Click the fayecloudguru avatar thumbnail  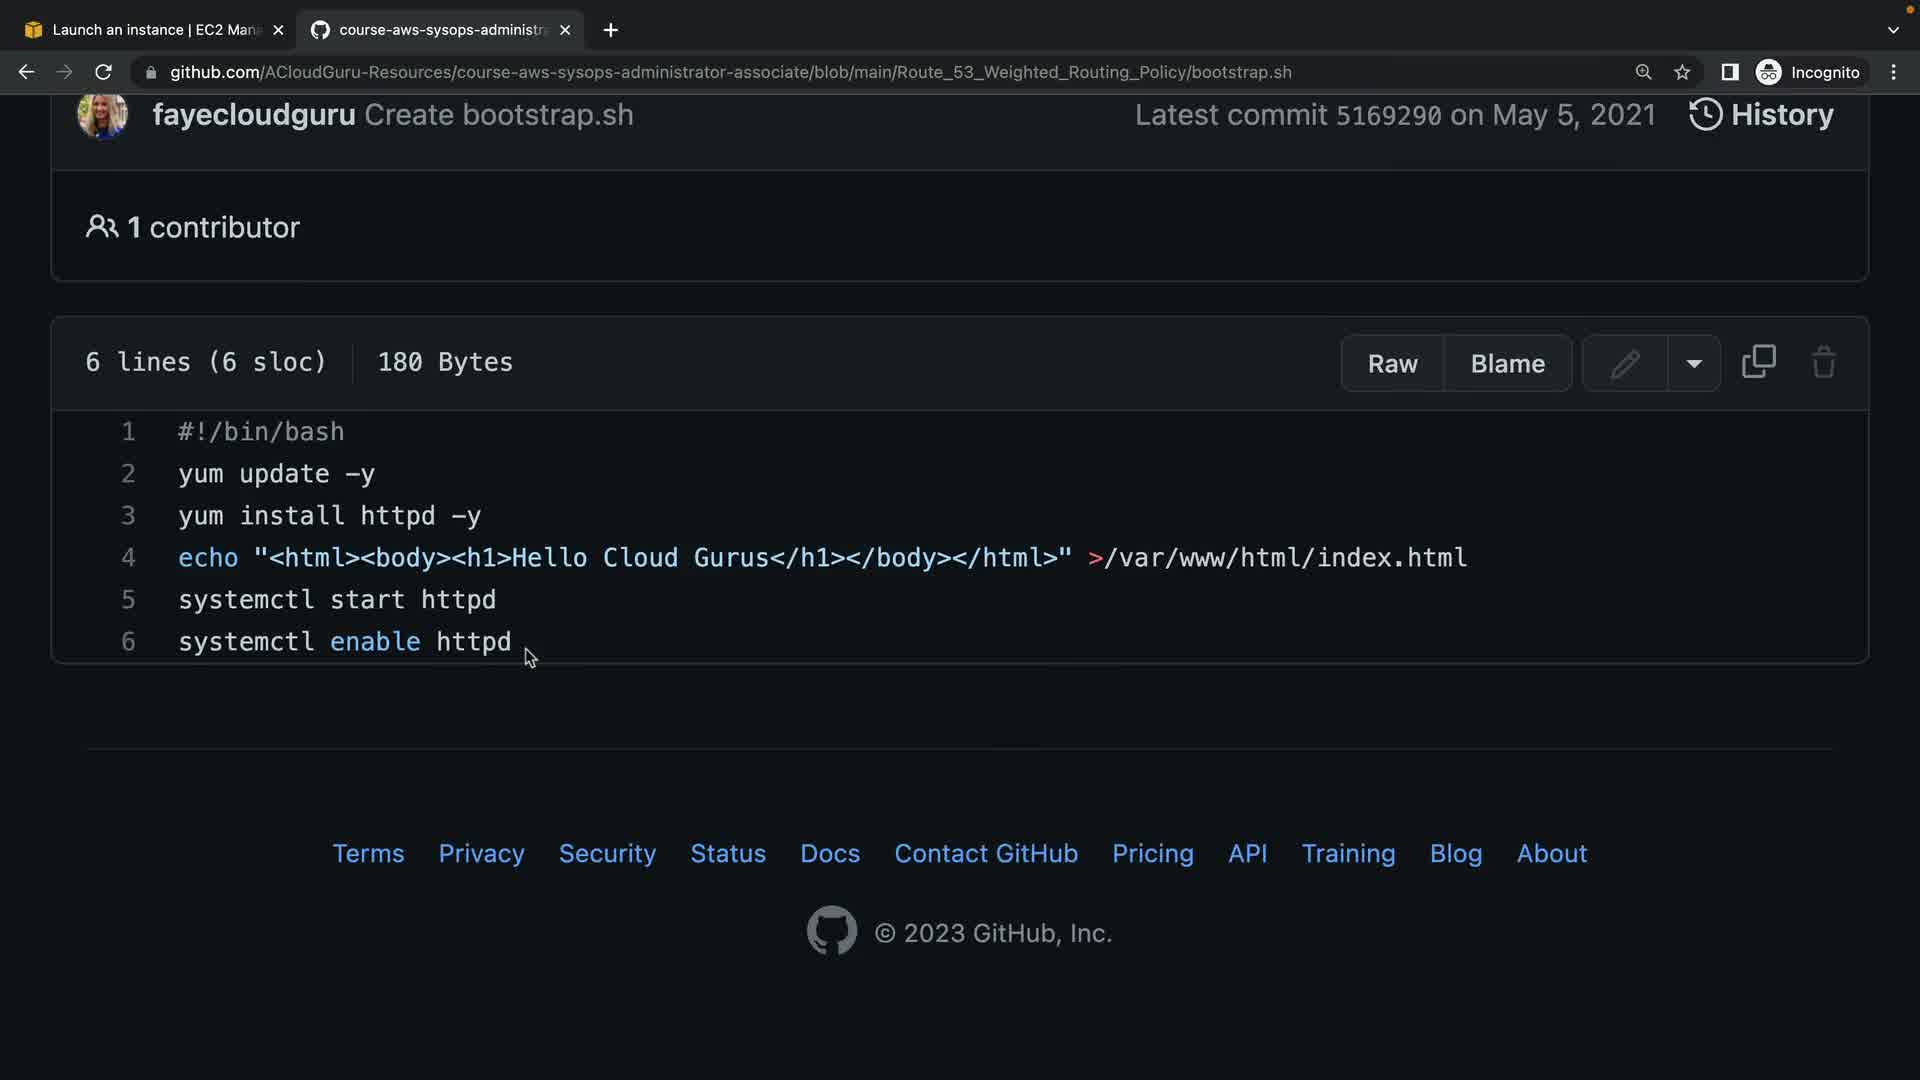[102, 115]
